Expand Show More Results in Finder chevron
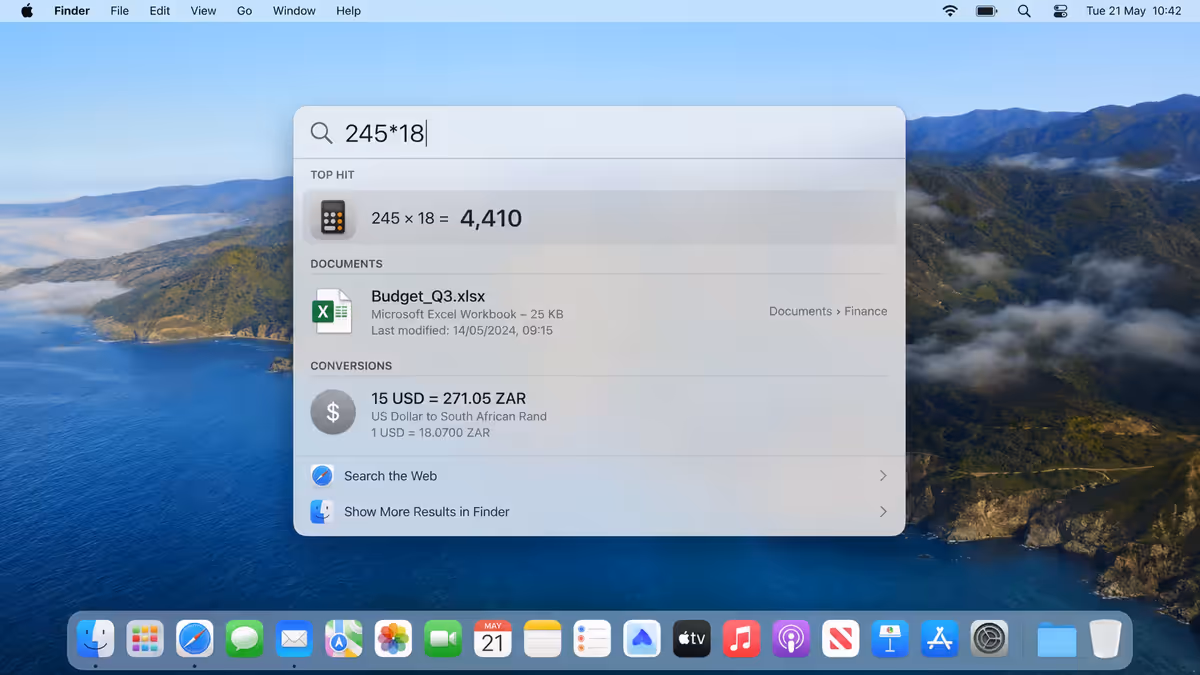 pyautogui.click(x=883, y=512)
